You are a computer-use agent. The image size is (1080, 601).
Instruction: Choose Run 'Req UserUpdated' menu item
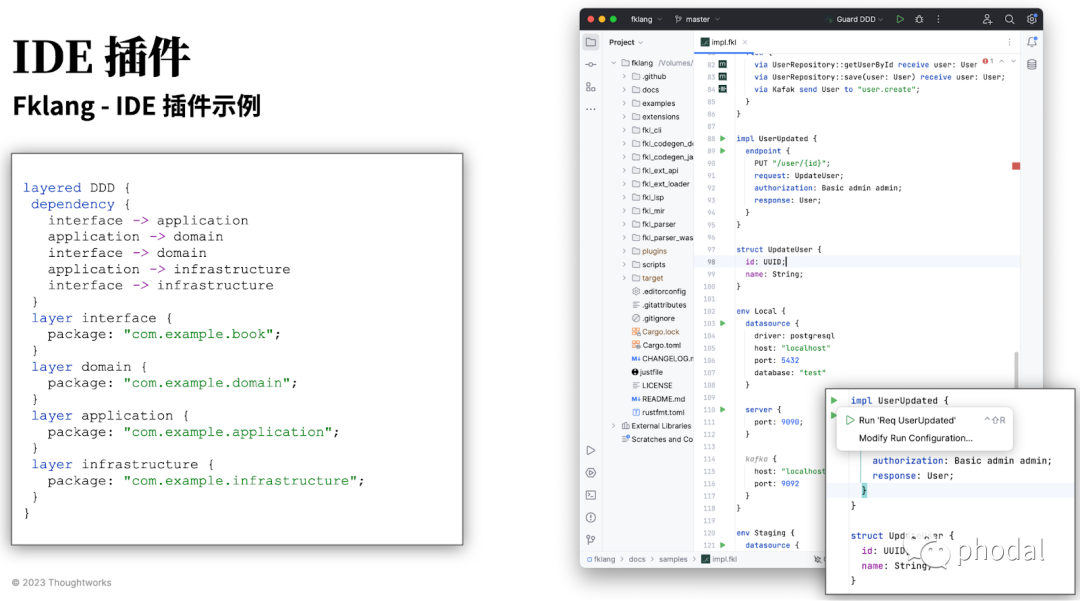pos(924,420)
